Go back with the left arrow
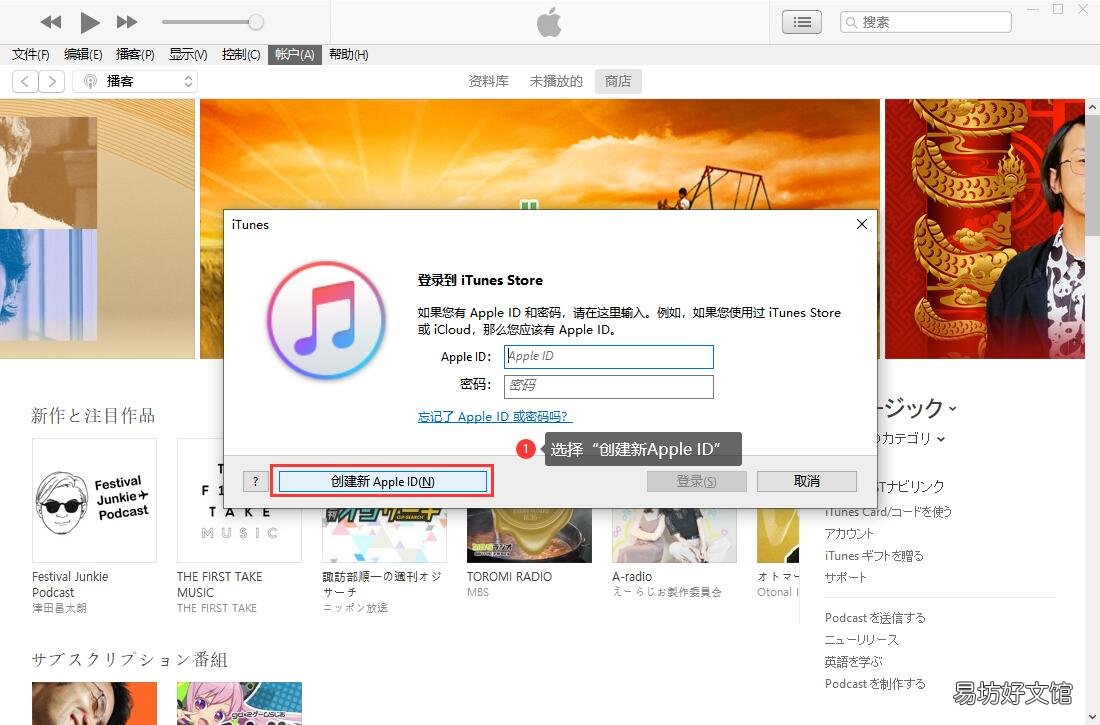The width and height of the screenshot is (1100, 725). click(x=25, y=81)
